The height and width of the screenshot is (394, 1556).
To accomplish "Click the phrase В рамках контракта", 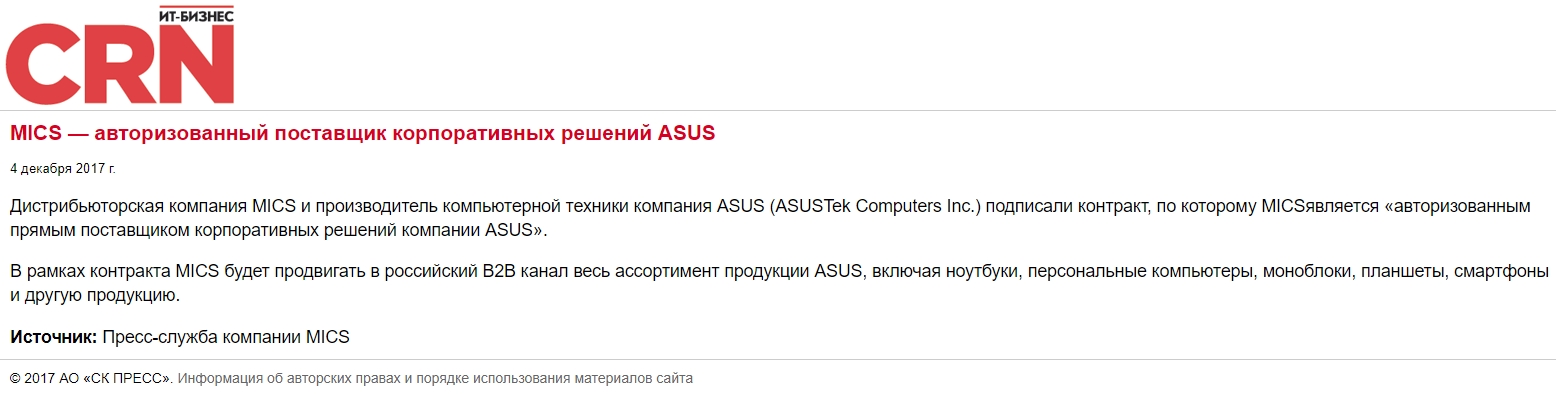I will 90,272.
